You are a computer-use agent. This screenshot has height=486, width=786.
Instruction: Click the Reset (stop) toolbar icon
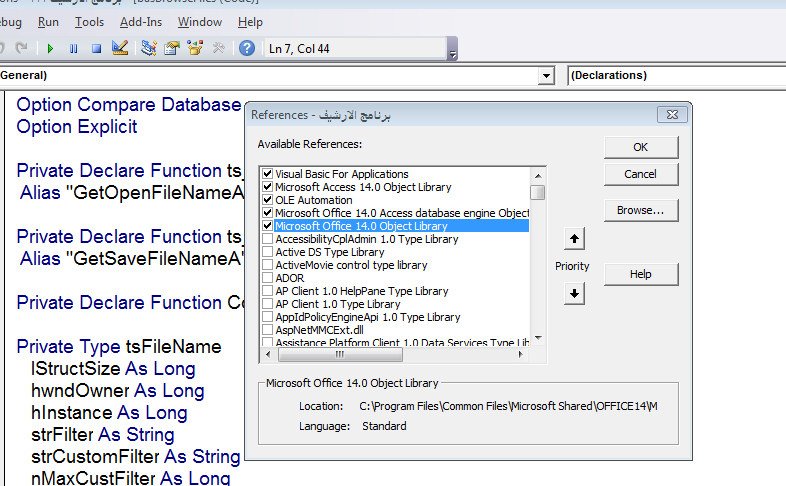tap(96, 48)
